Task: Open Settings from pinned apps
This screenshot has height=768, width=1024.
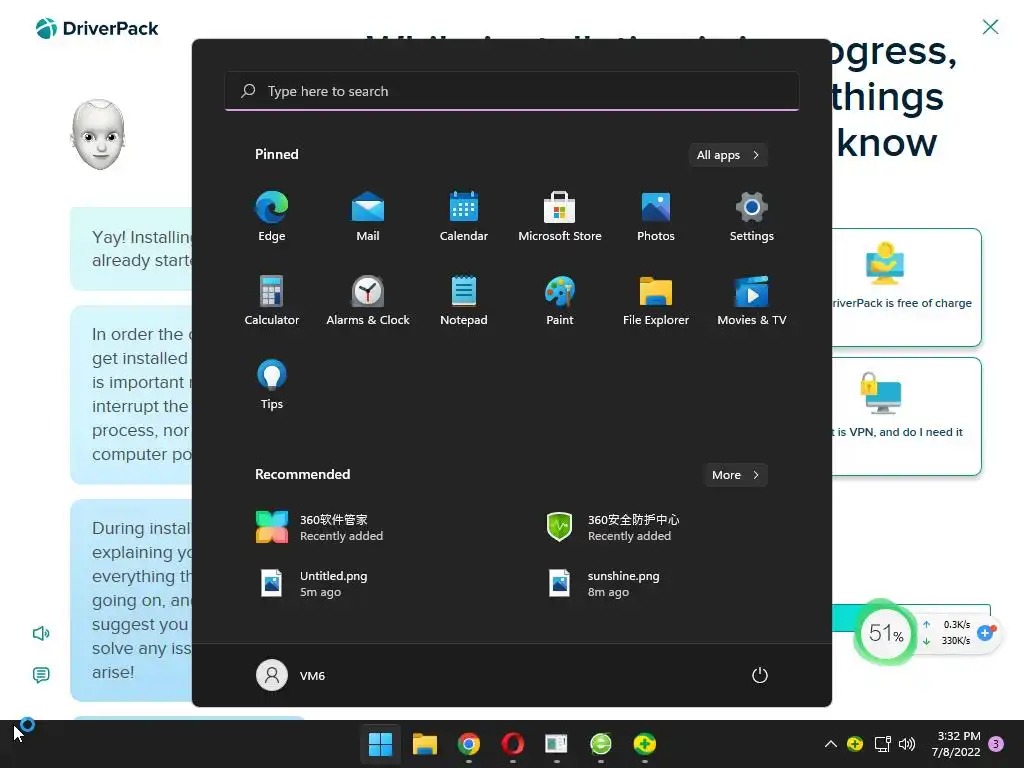Action: coord(752,216)
